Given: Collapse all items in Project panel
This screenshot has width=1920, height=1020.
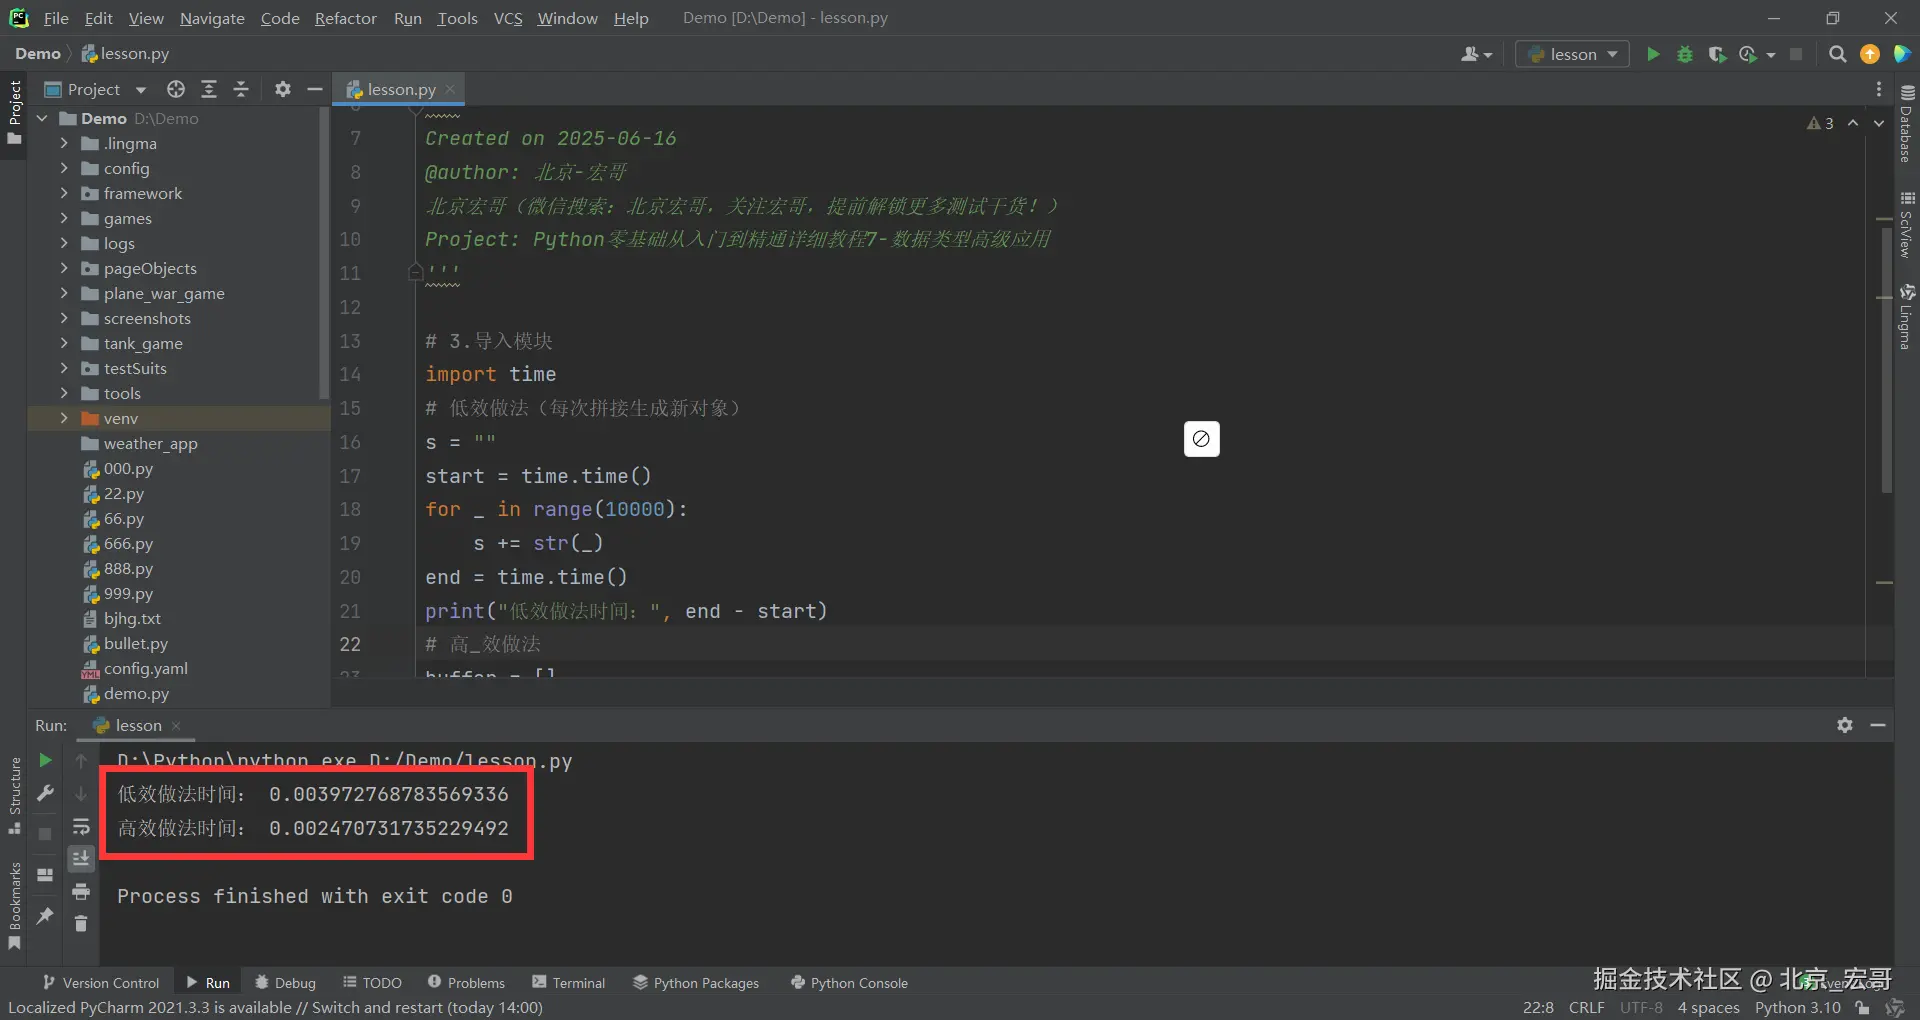Looking at the screenshot, I should click(x=241, y=89).
